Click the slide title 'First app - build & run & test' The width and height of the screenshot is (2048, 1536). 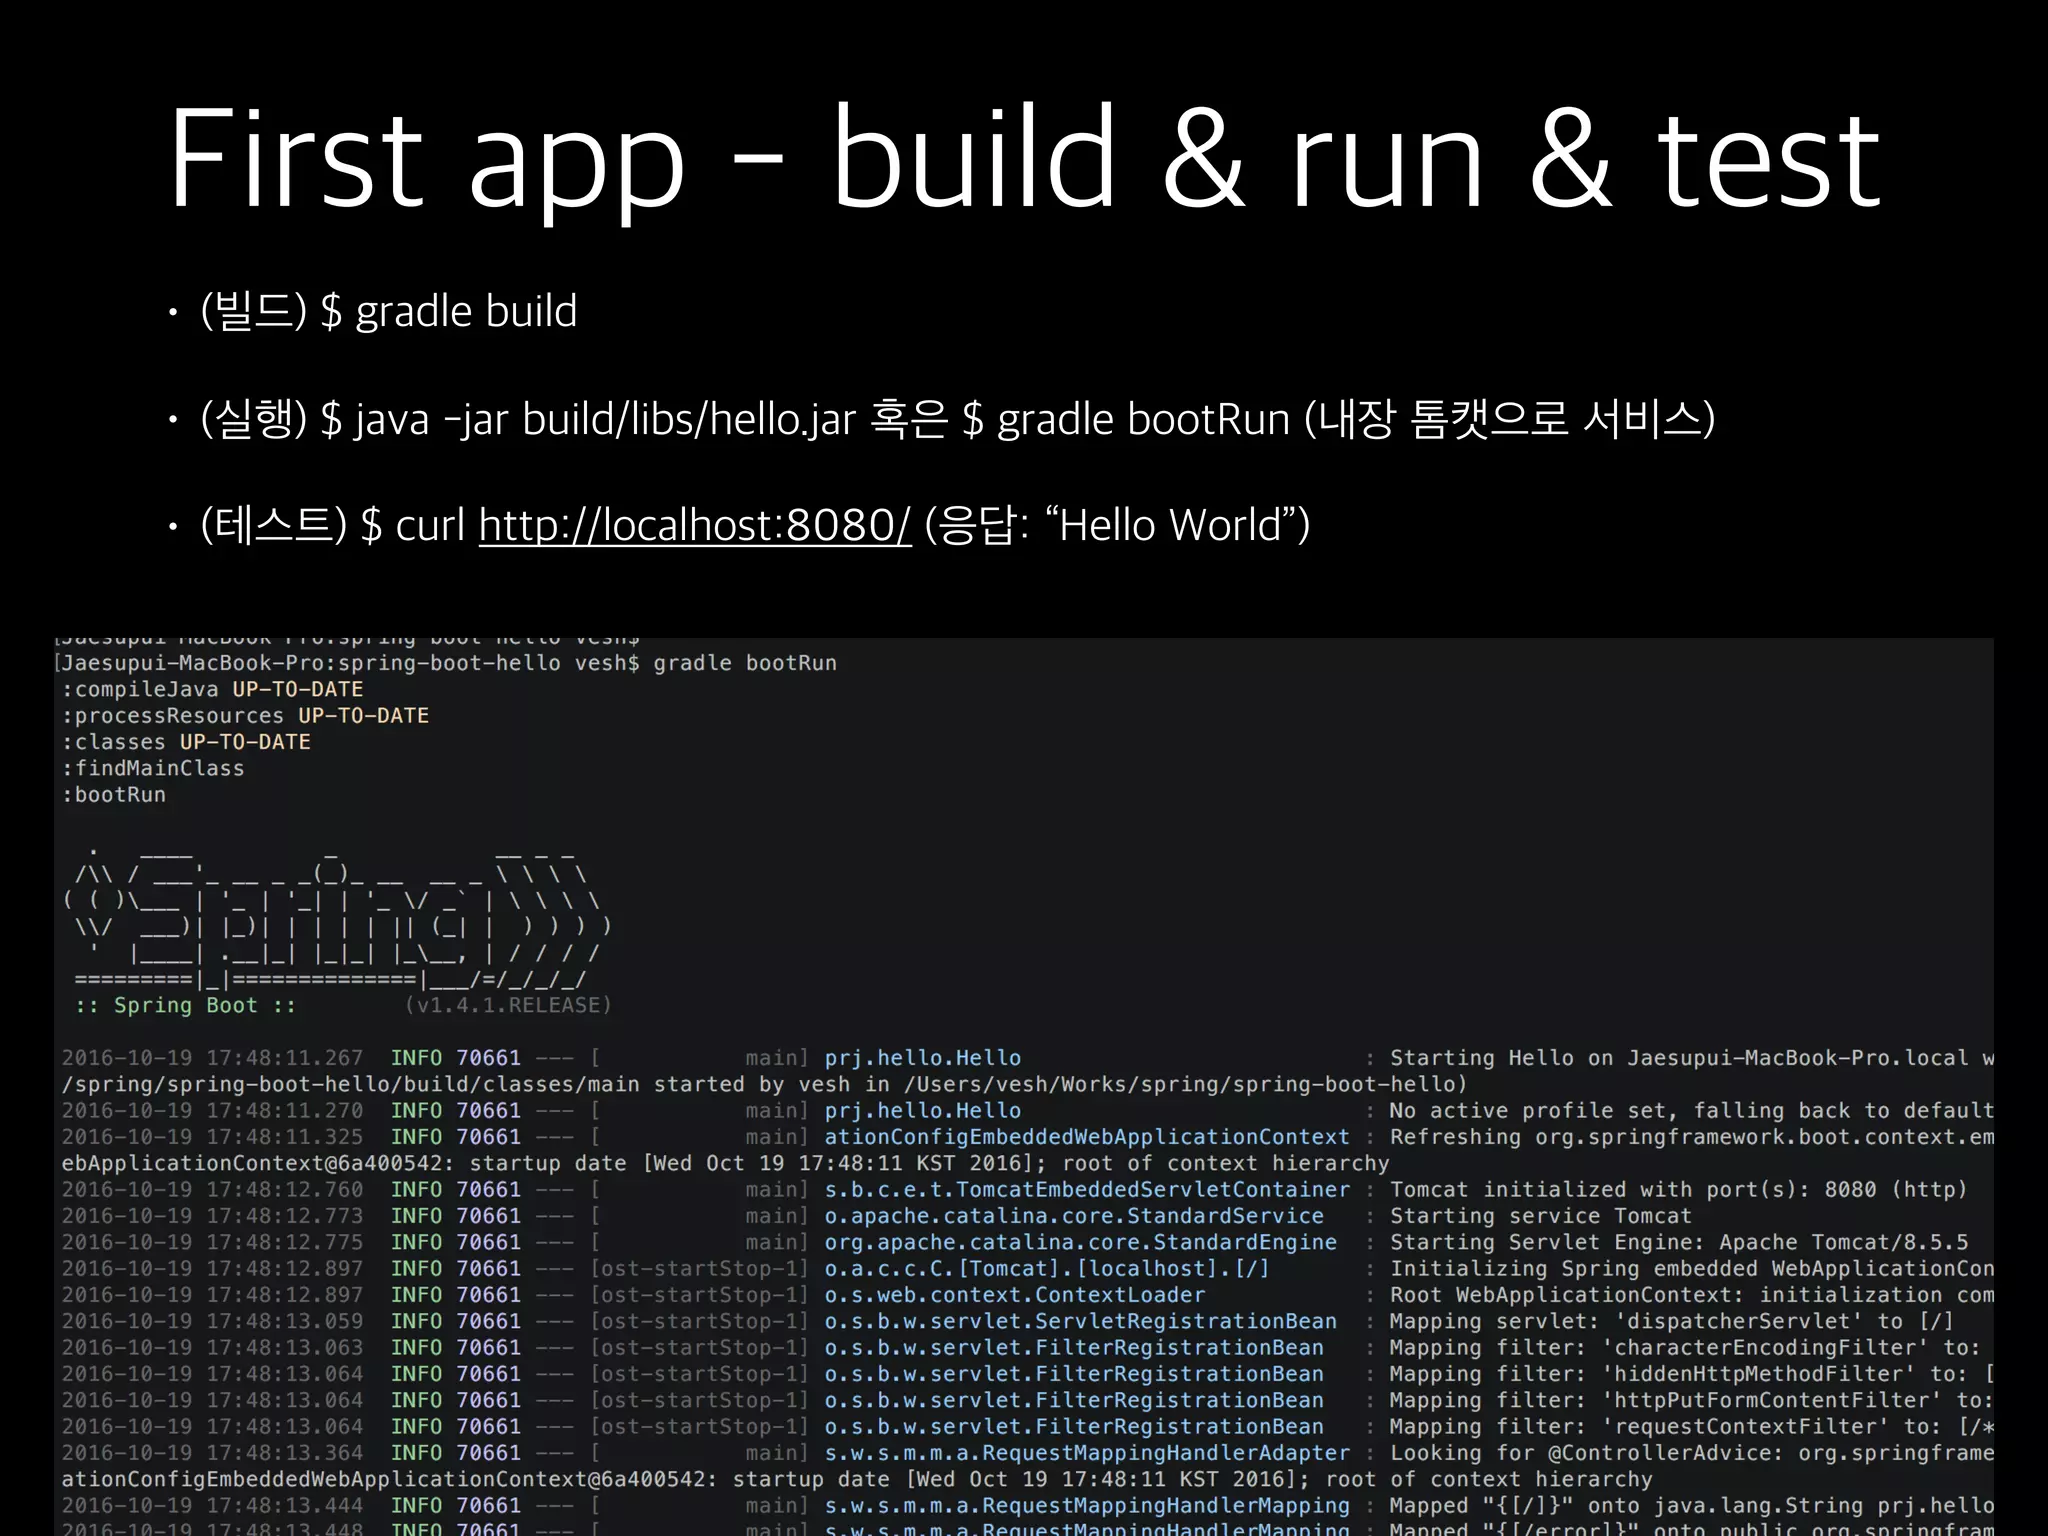(1024, 158)
